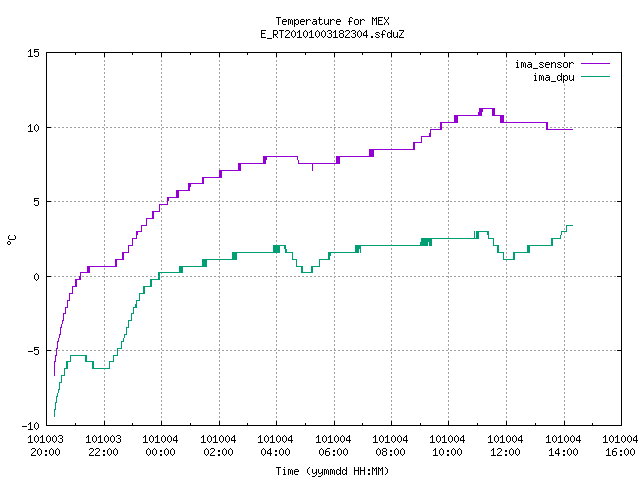Image resolution: width=640 pixels, height=480 pixels.
Task: Click the green ima_dpu curve dip near 05:00
Action: 307,272
